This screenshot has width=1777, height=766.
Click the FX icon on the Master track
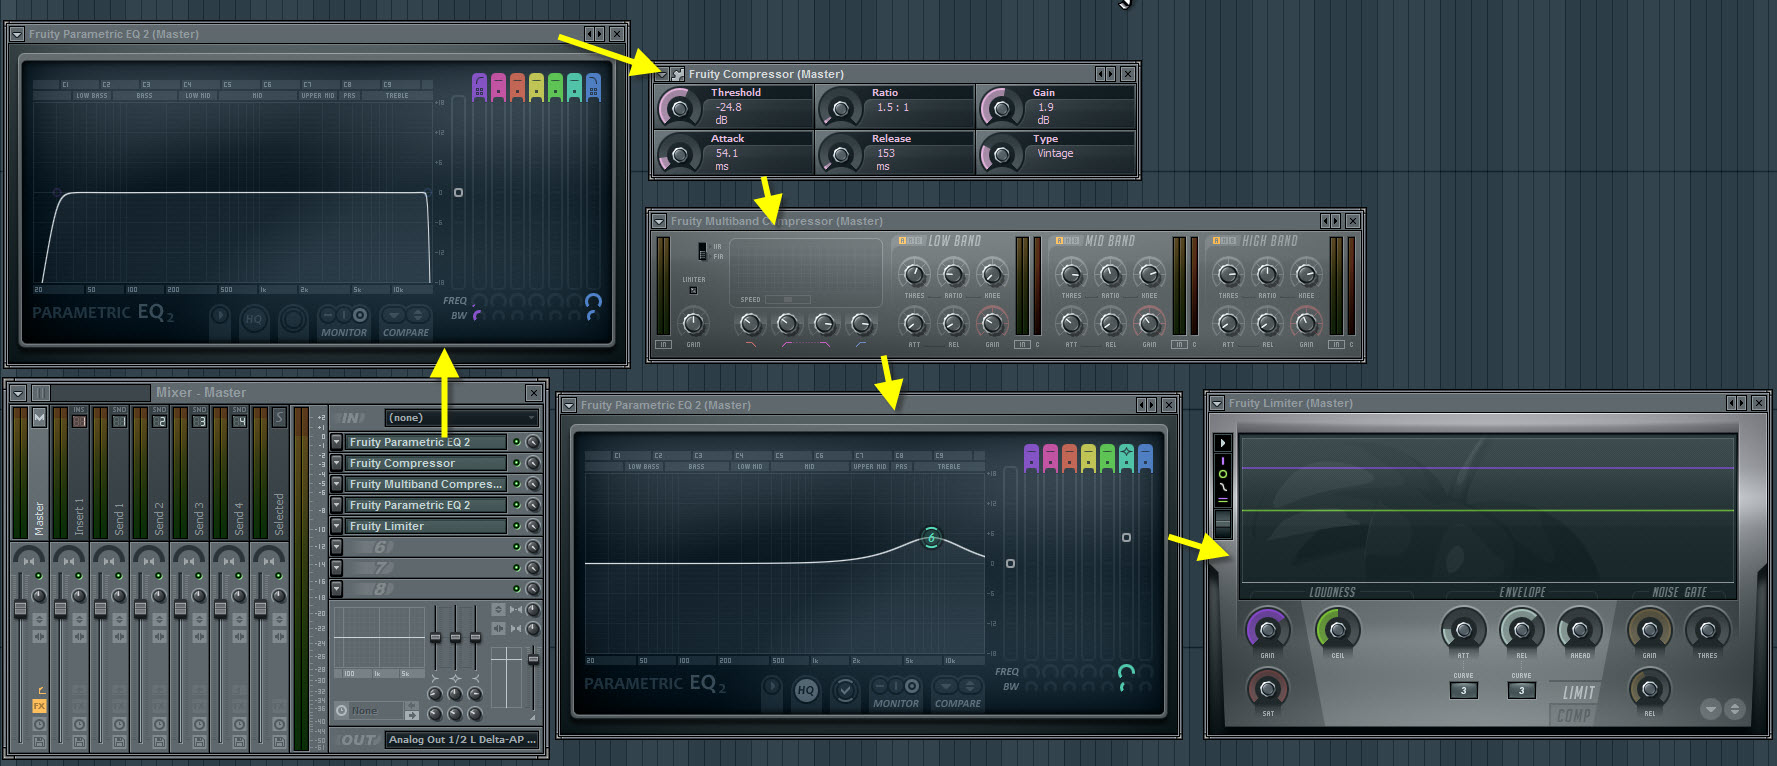[x=39, y=706]
